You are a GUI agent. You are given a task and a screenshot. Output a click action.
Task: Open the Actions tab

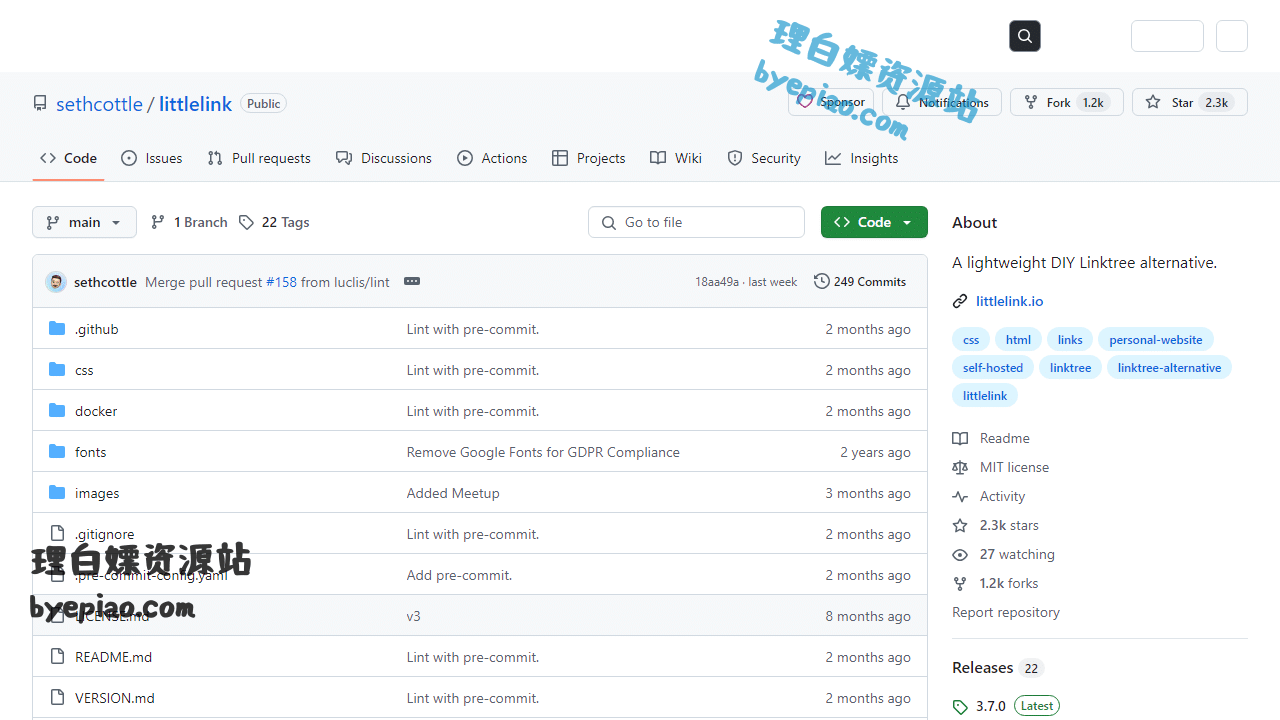point(492,158)
